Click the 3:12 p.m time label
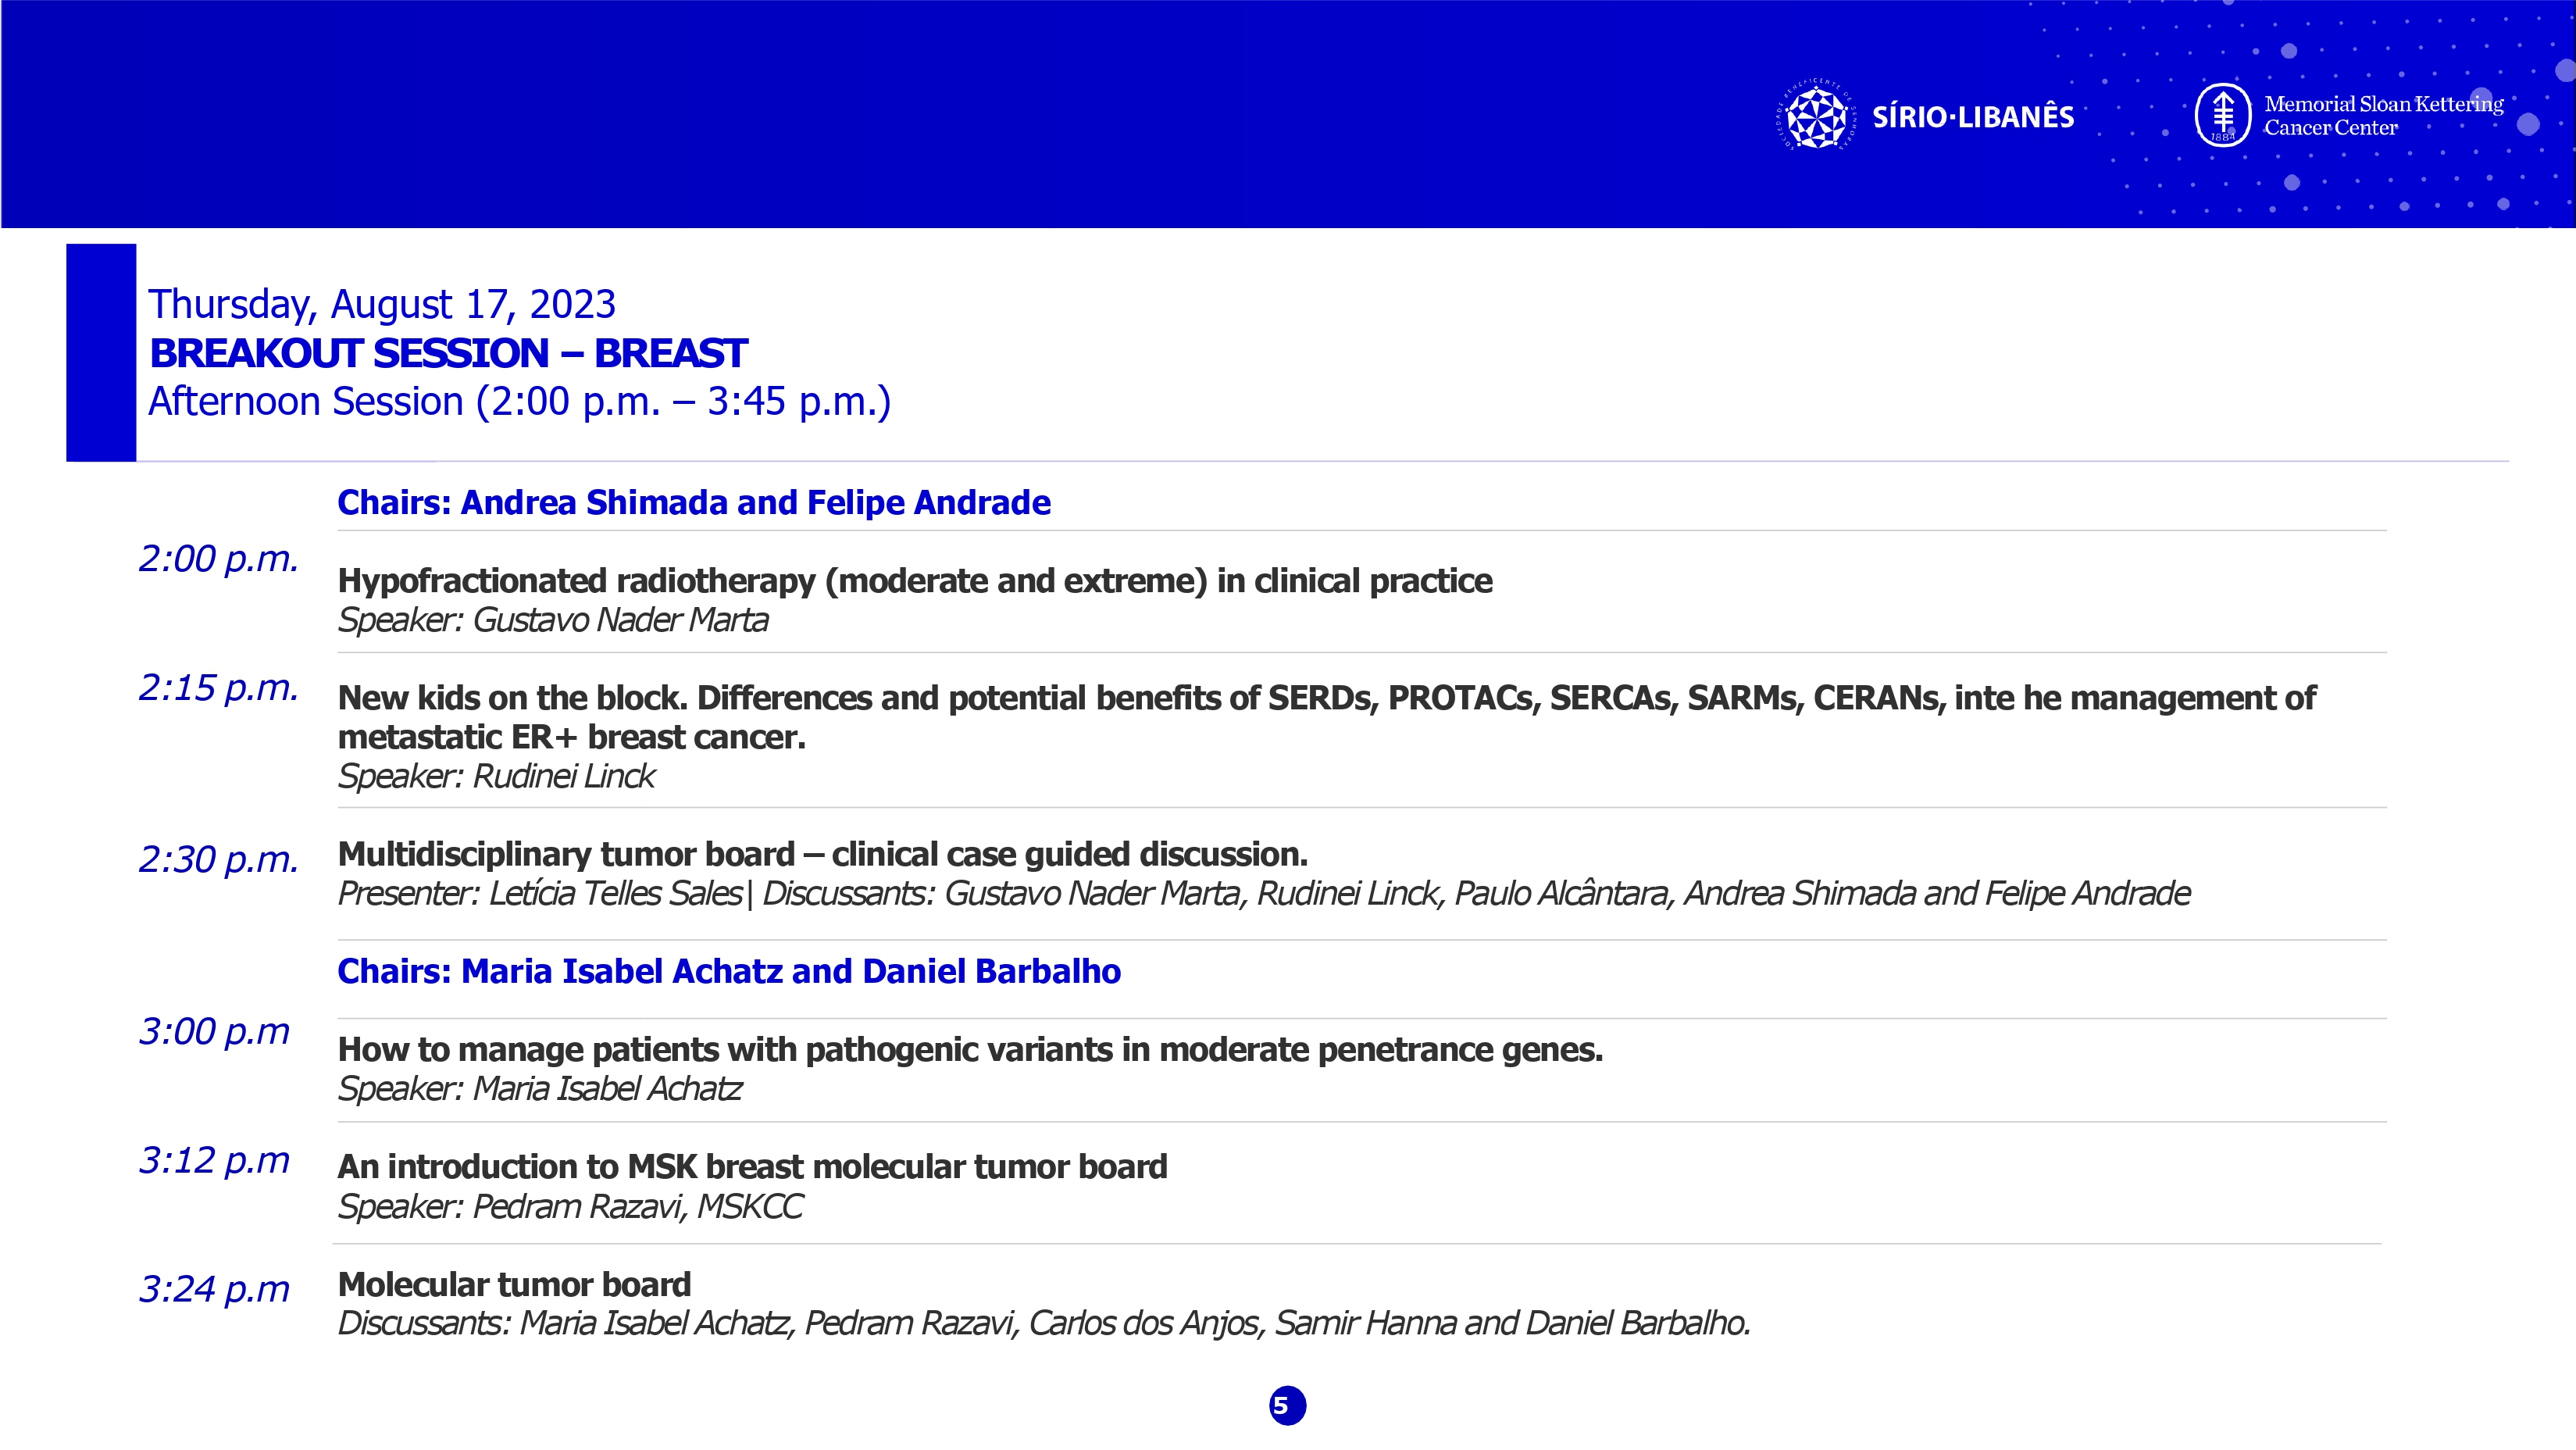This screenshot has height=1450, width=2576. coord(214,1161)
